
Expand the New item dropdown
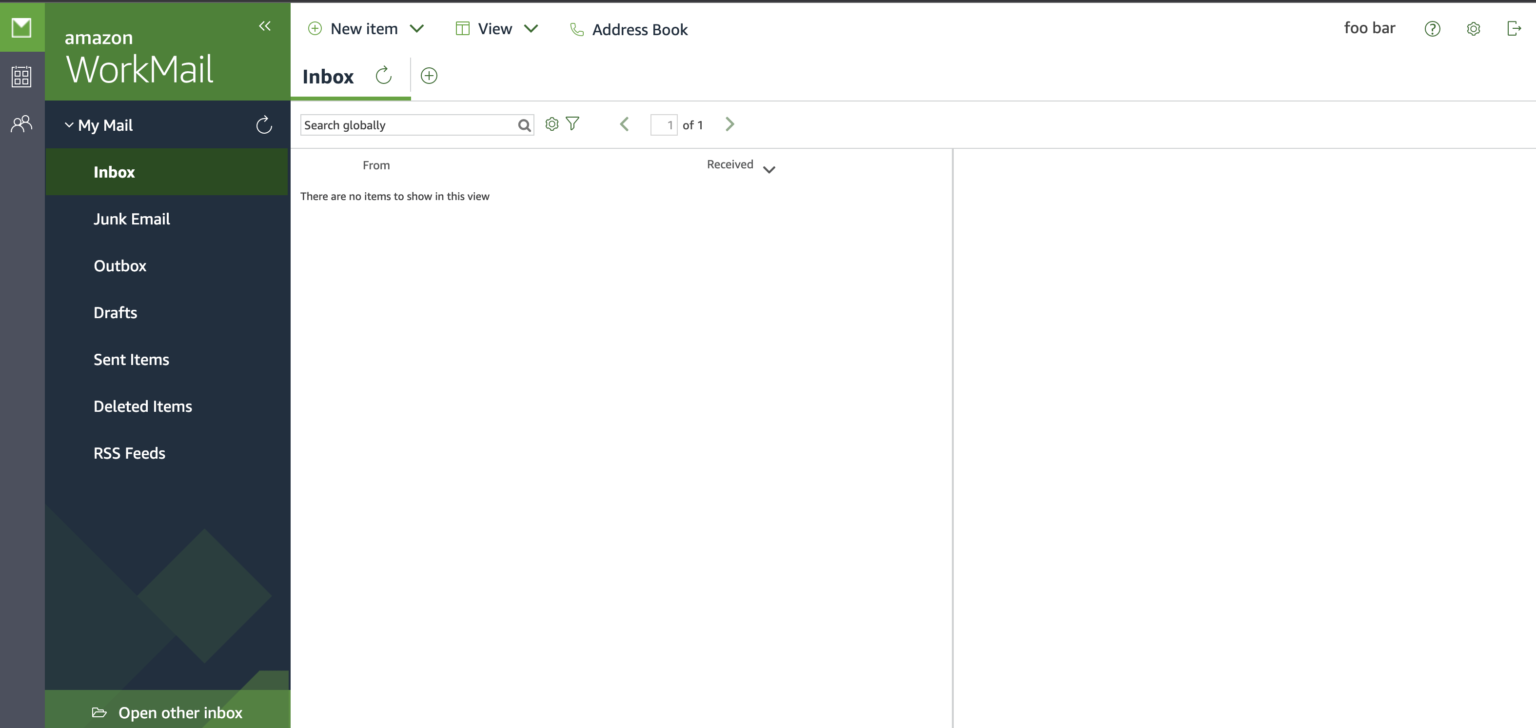click(417, 28)
